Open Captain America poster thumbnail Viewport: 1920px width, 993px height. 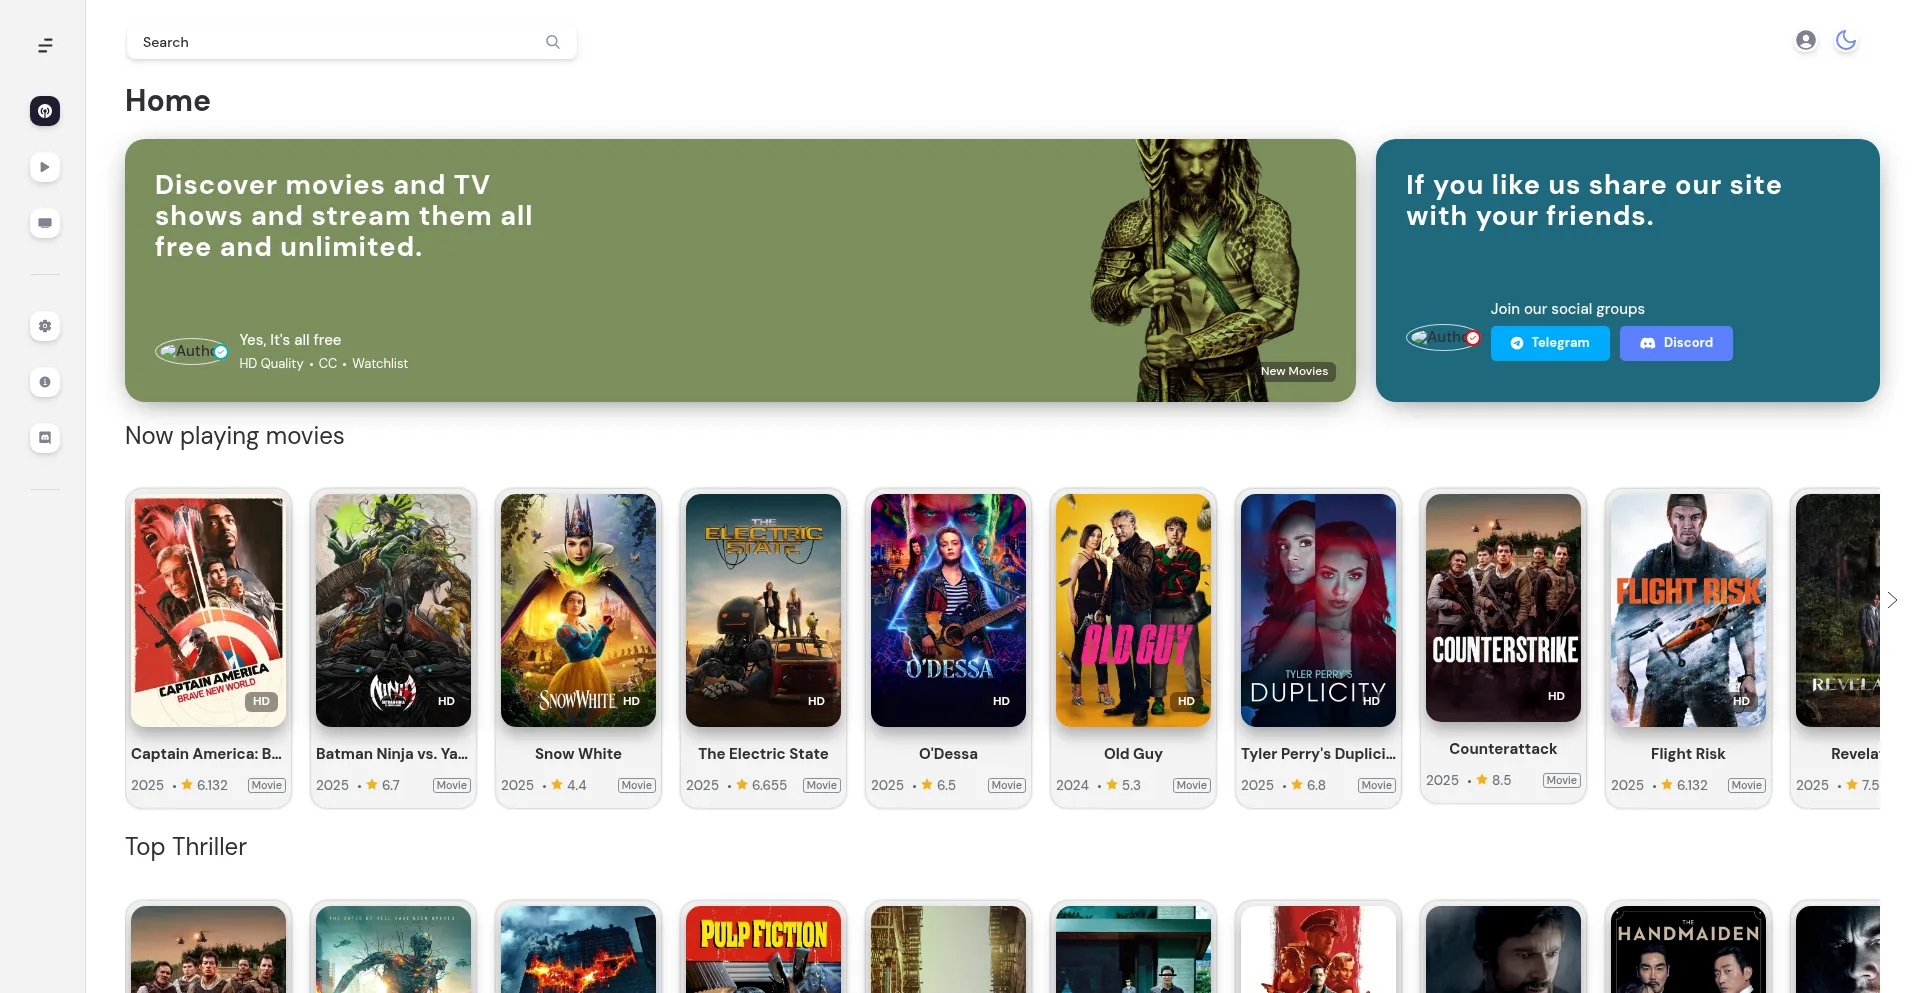[208, 610]
